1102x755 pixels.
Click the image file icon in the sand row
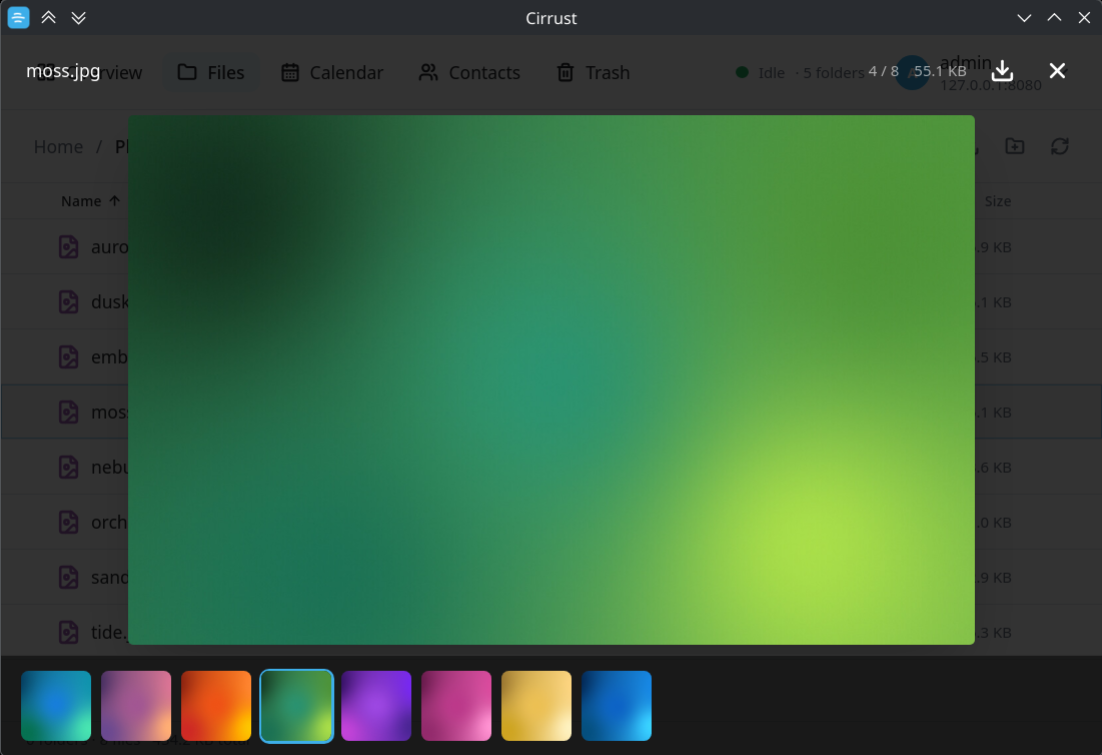(x=68, y=577)
